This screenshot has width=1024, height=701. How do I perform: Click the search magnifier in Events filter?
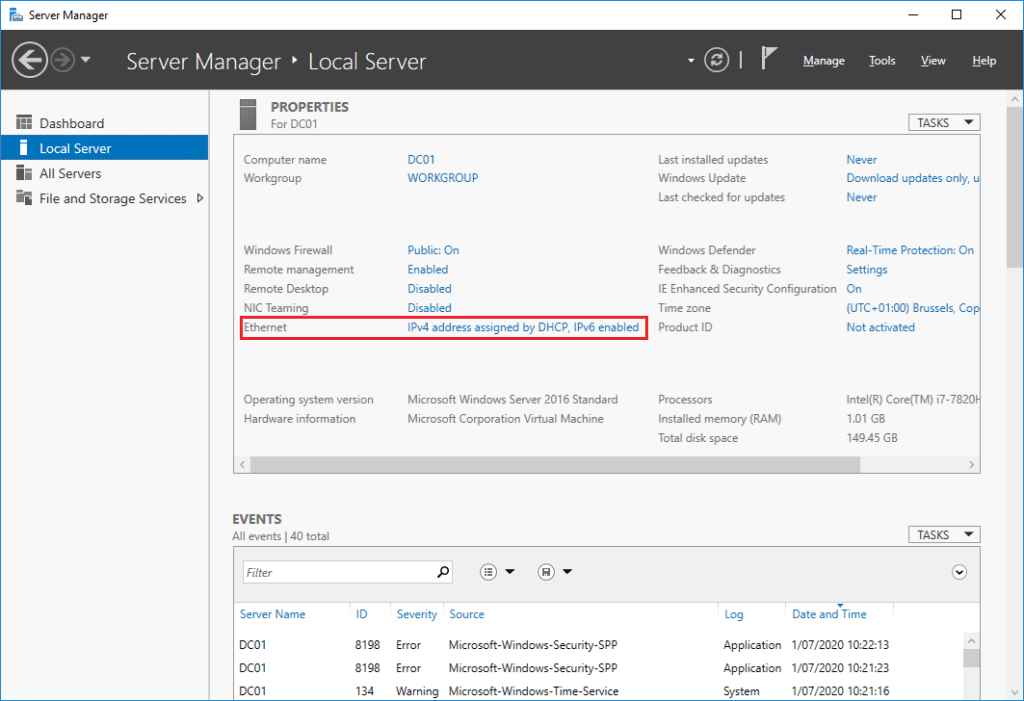443,572
